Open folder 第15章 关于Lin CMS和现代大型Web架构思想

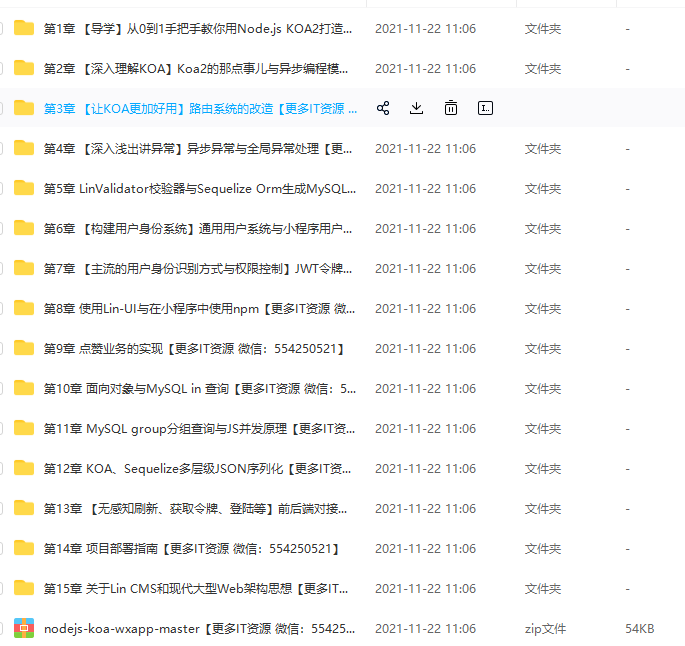tap(196, 589)
